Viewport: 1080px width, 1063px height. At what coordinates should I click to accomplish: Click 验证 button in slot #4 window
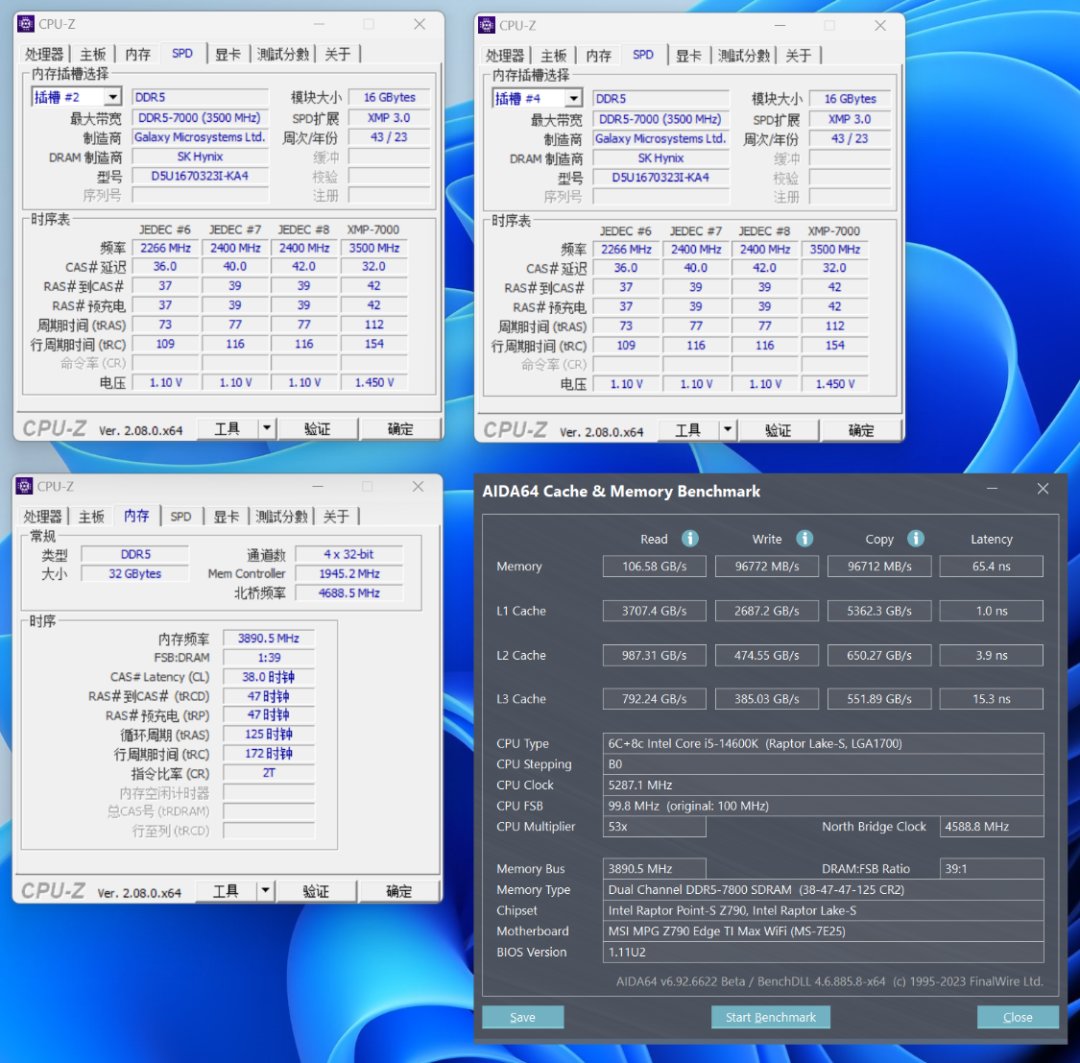[x=778, y=430]
